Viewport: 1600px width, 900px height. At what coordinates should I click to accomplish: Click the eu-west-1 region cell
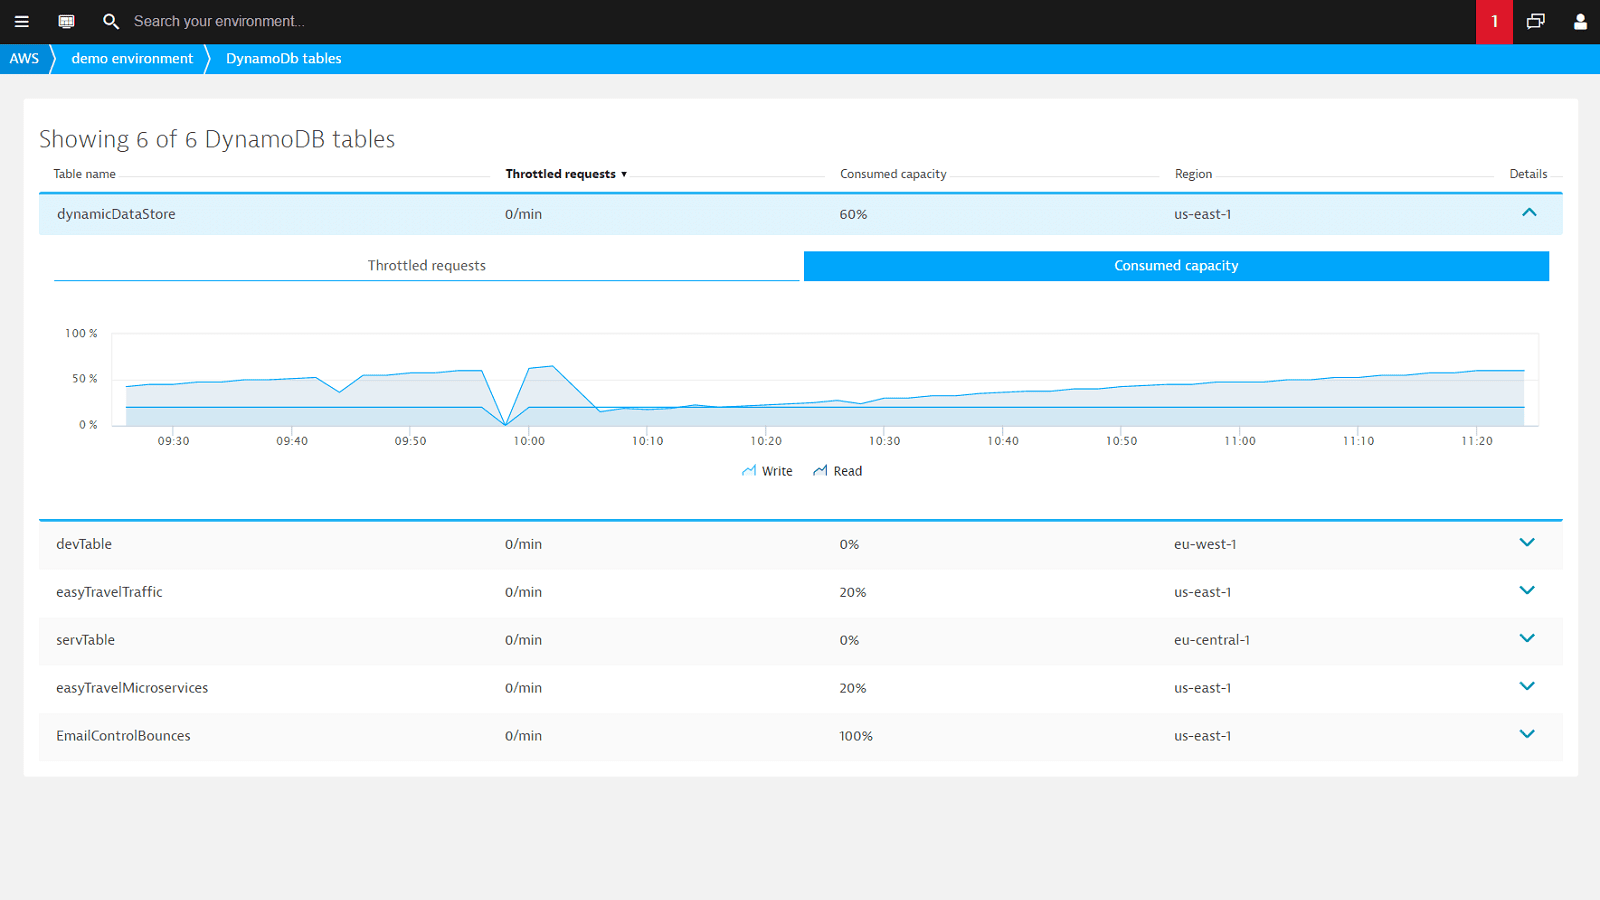click(1205, 544)
